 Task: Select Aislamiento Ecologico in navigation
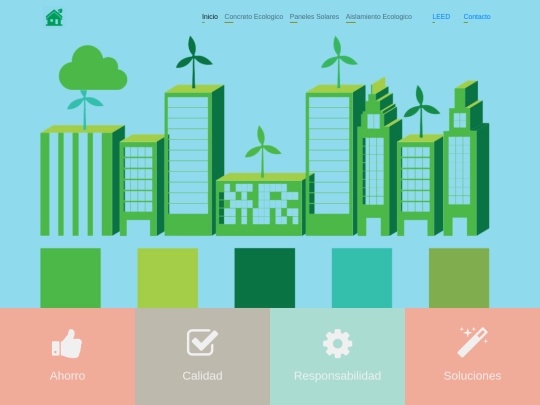click(379, 17)
